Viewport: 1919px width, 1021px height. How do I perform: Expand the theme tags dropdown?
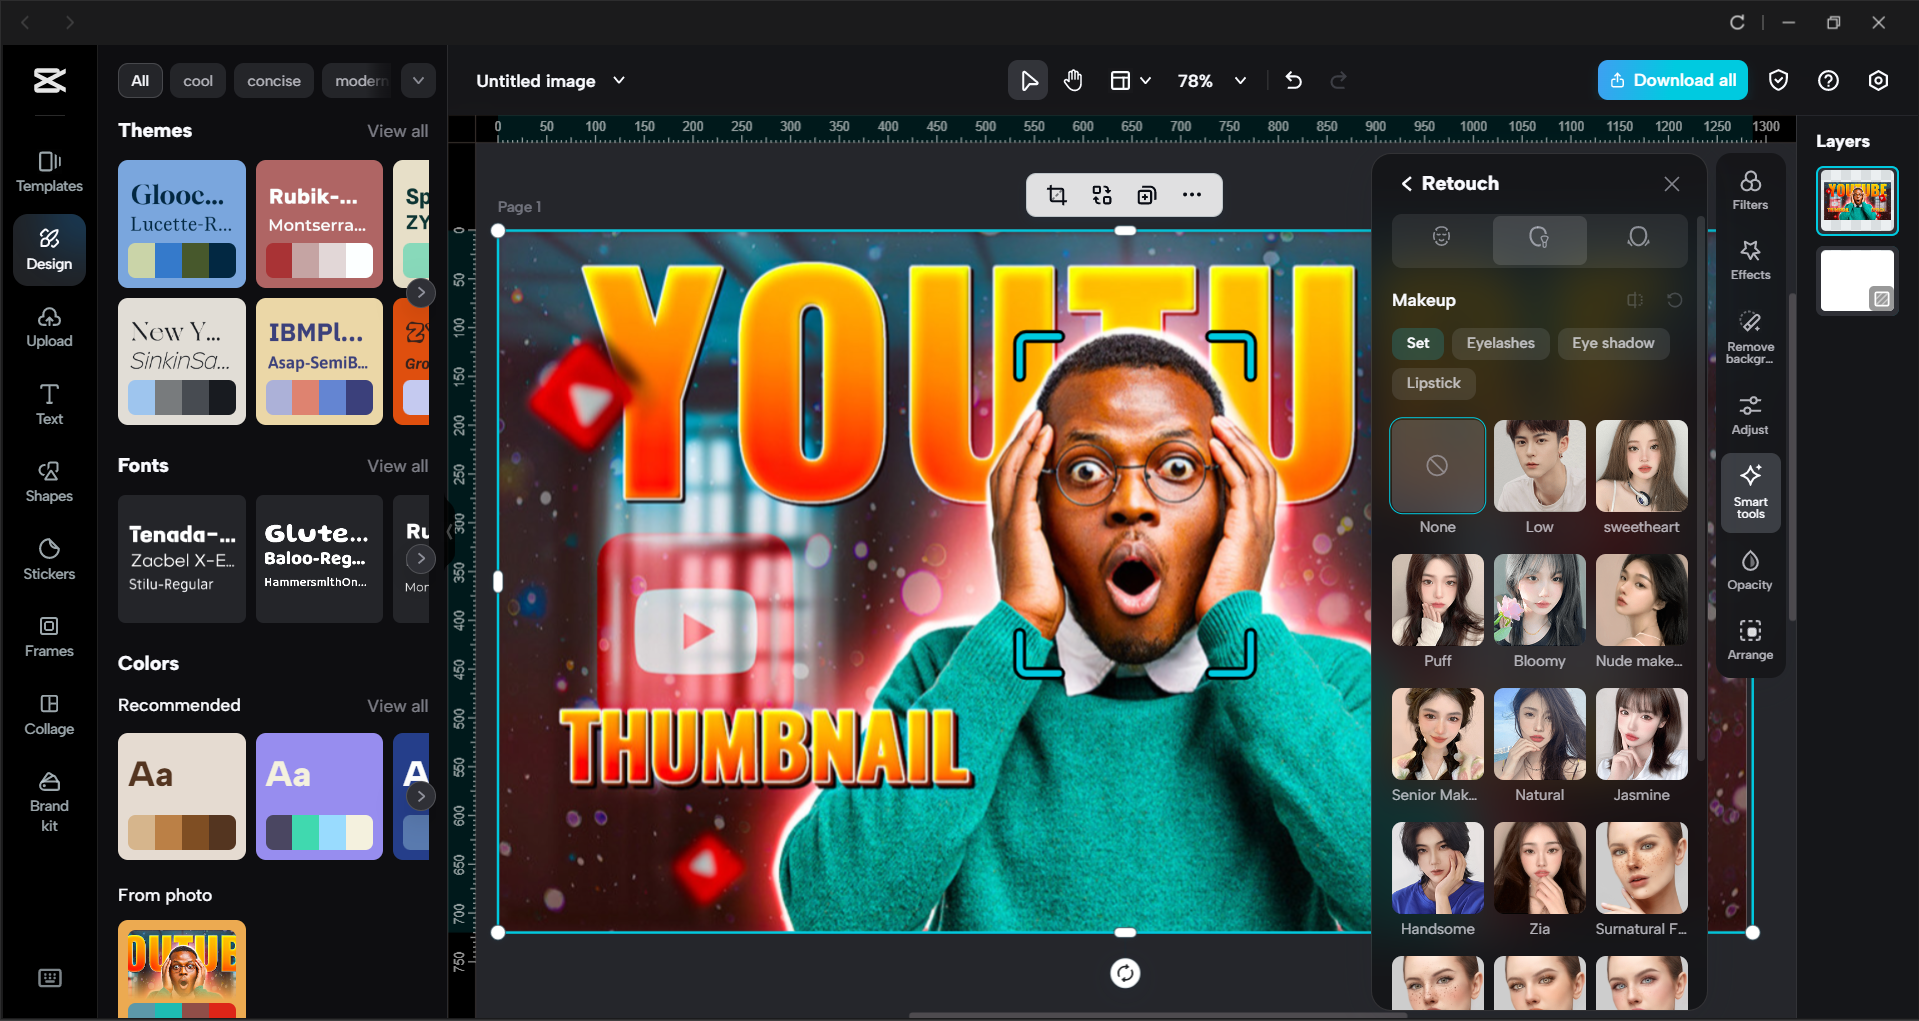(418, 80)
